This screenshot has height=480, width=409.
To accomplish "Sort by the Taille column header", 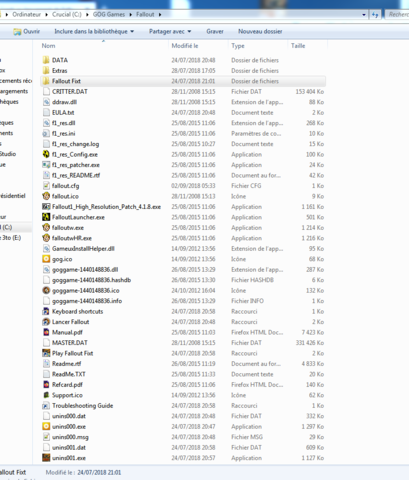I will [298, 46].
